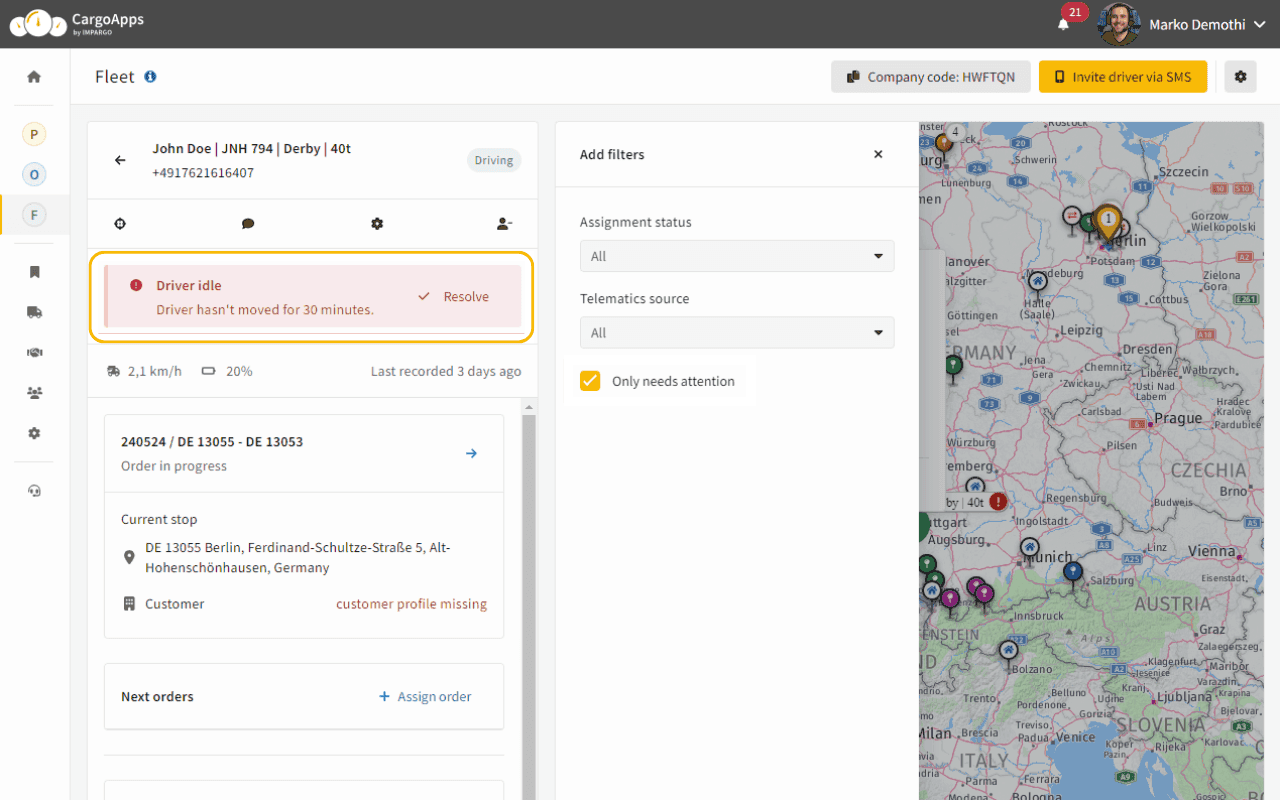Viewport: 1280px width, 800px height.
Task: Expand user menu next to Marko Demothi
Action: click(x=1258, y=25)
